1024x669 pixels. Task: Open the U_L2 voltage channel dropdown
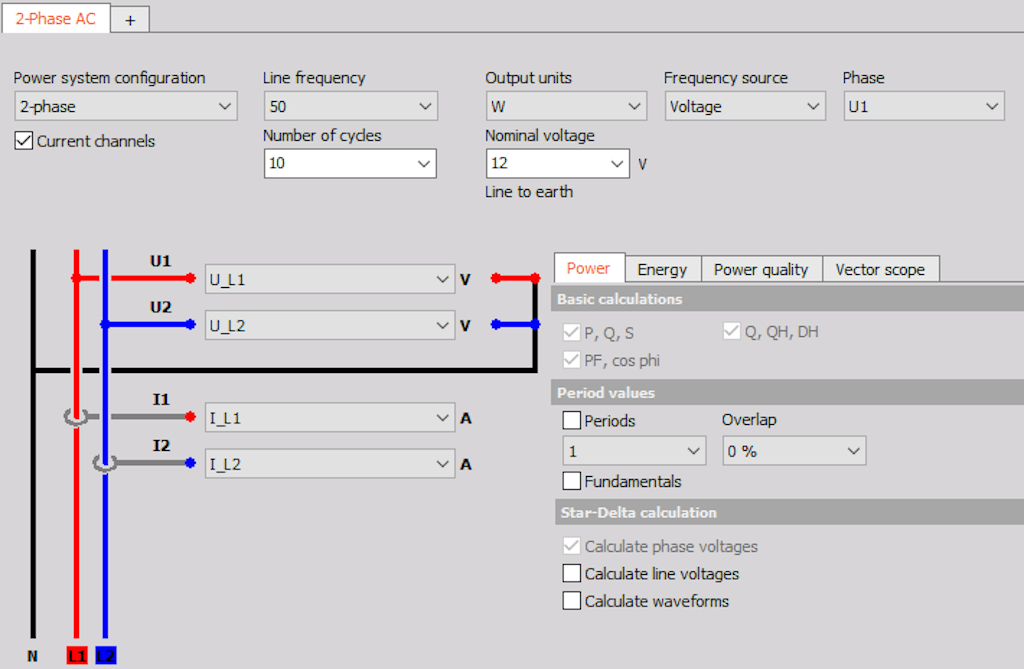330,325
